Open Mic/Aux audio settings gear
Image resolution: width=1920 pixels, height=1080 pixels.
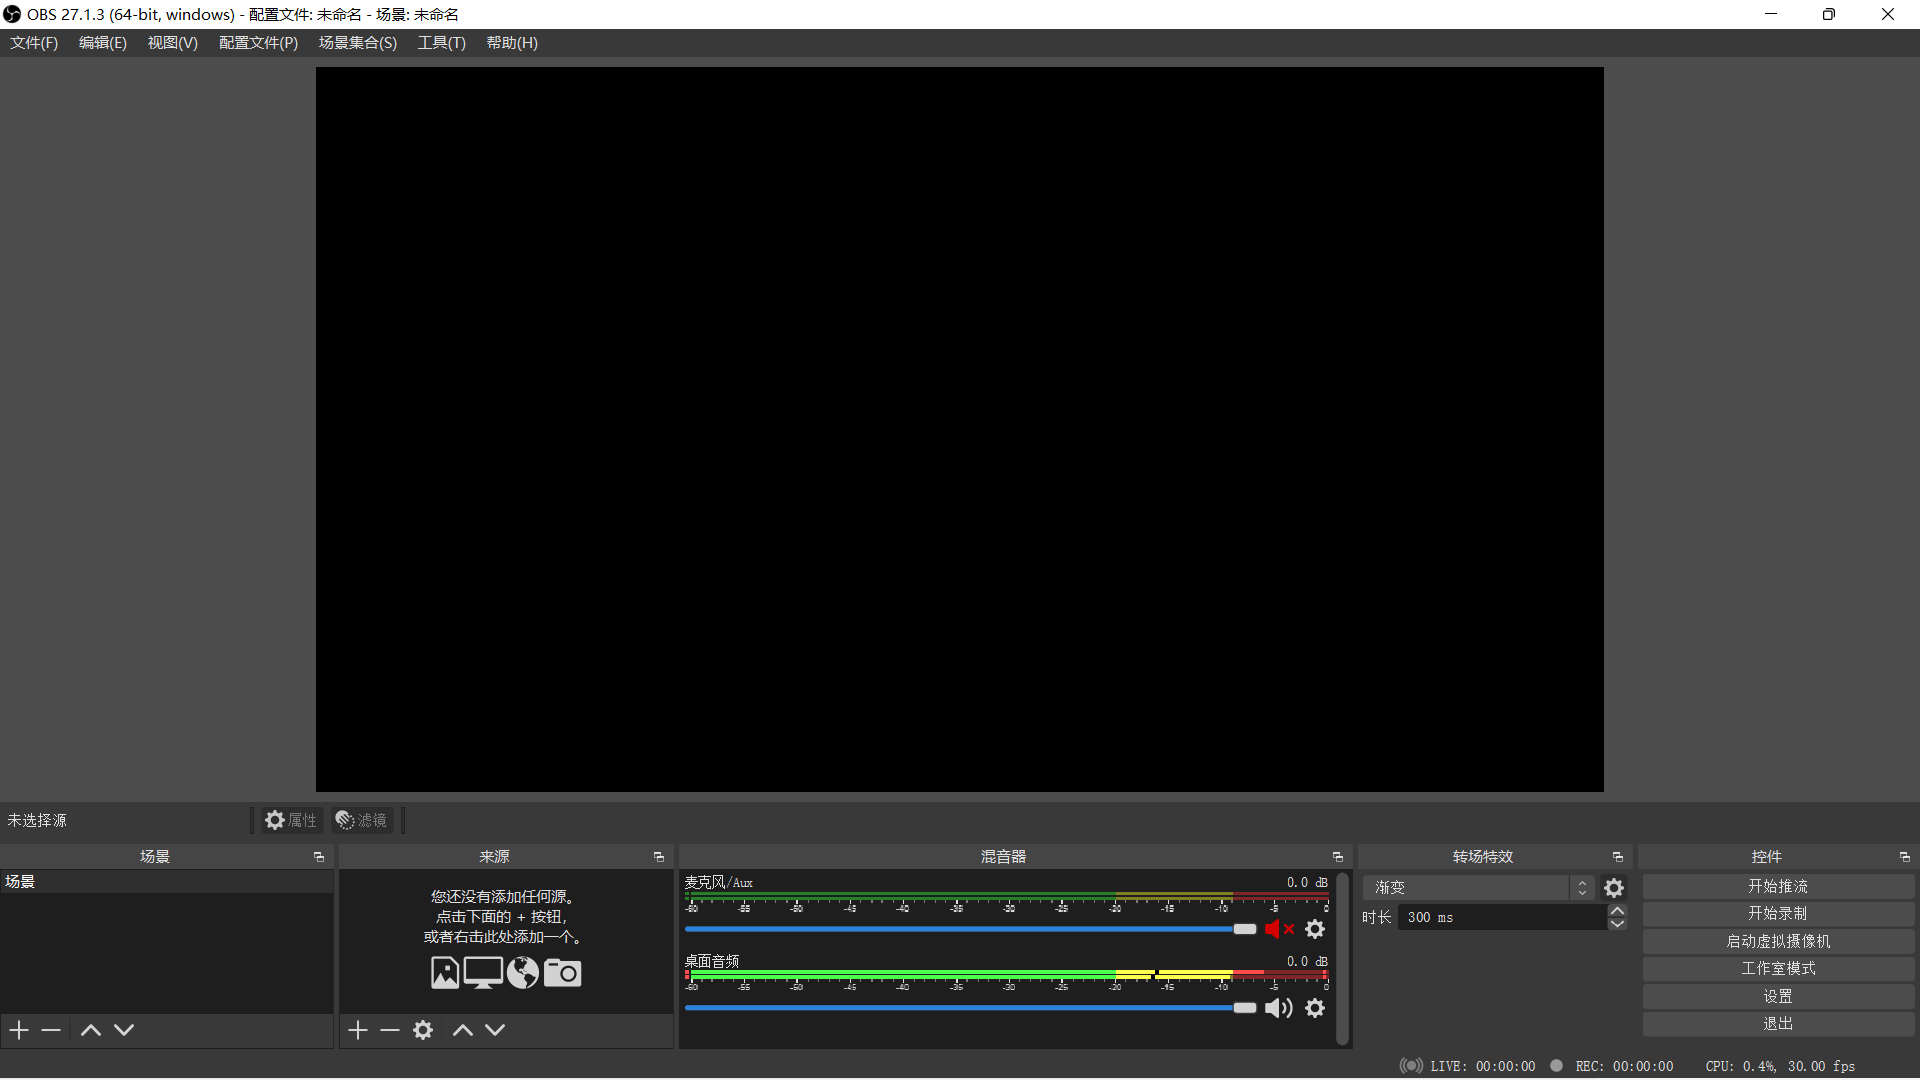click(x=1315, y=929)
